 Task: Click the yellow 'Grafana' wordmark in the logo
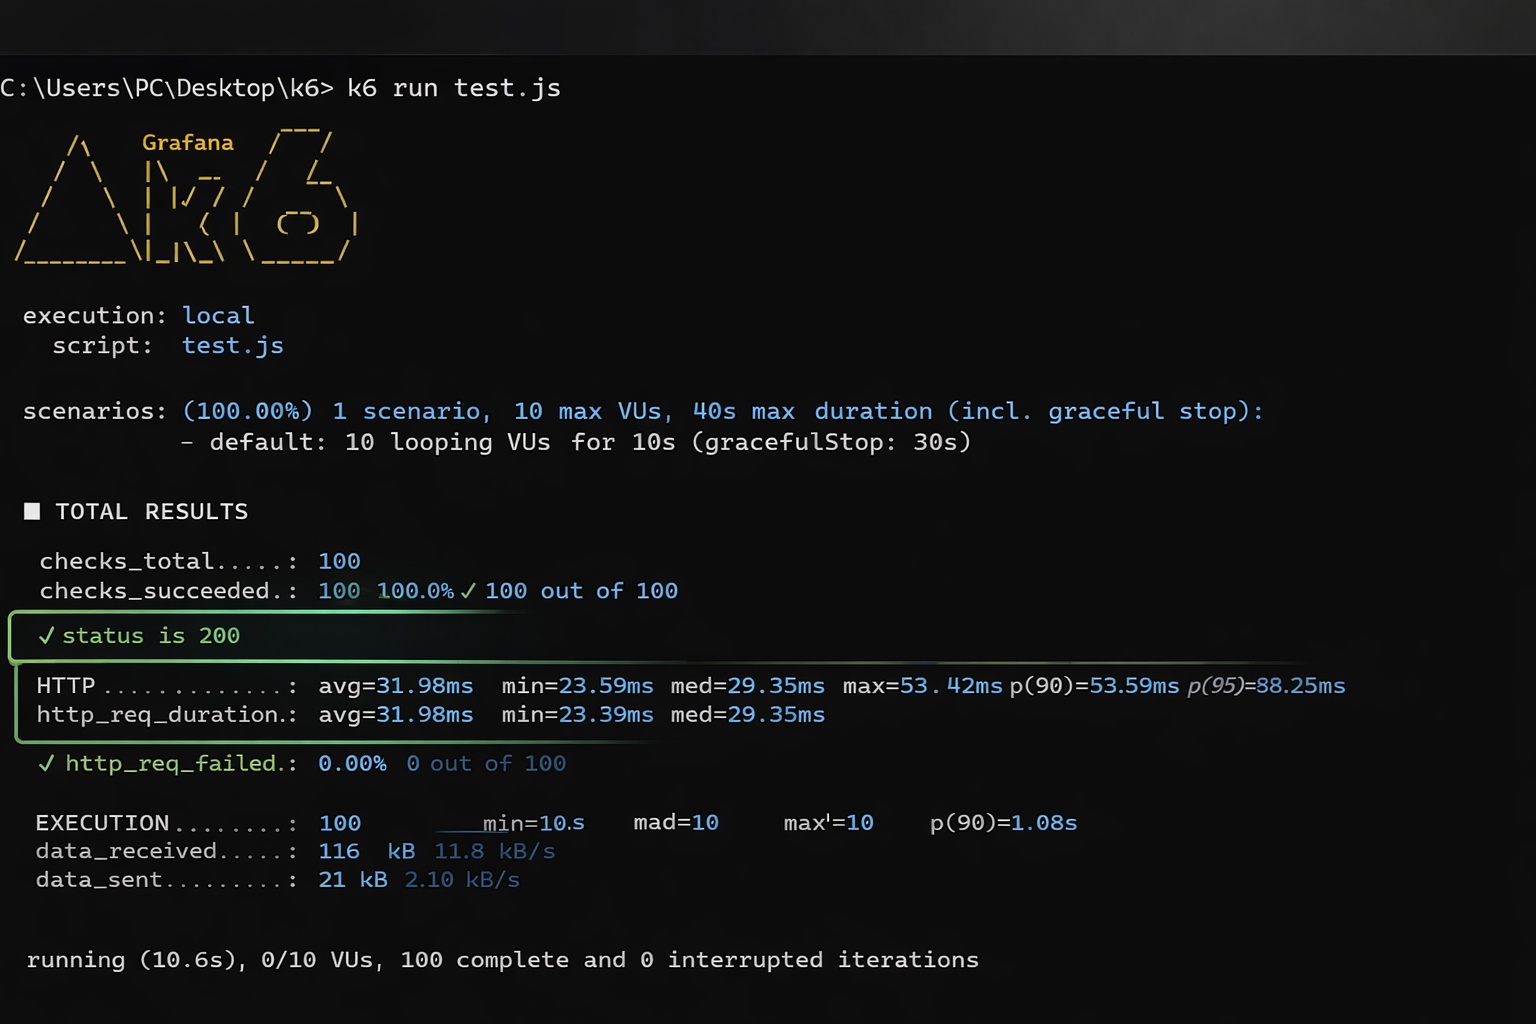188,142
